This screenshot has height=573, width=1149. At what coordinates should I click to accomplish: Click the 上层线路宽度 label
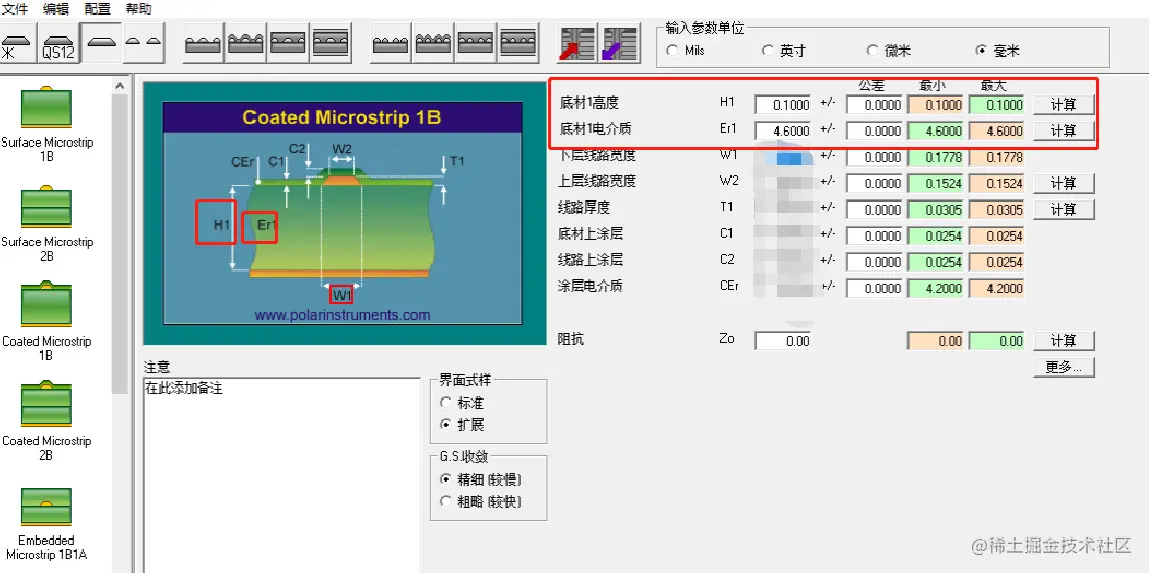(x=596, y=181)
